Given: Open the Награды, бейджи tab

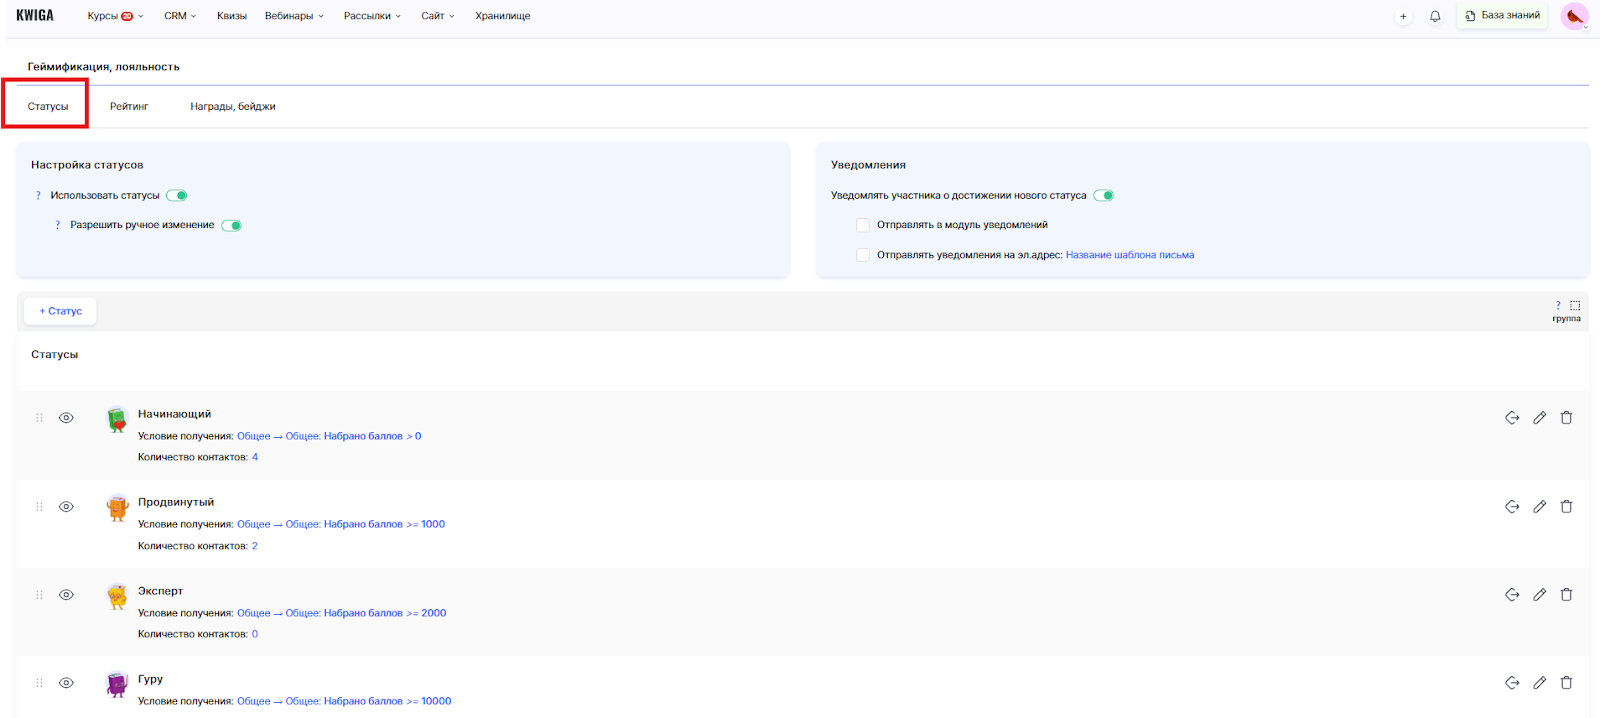Looking at the screenshot, I should [232, 106].
